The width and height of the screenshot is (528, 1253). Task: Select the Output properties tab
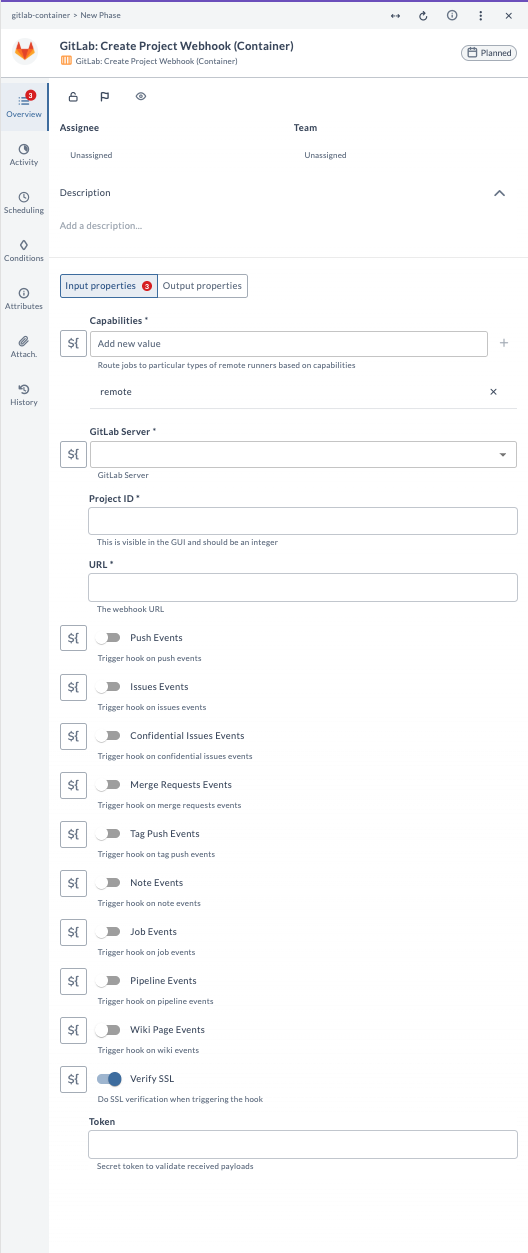pyautogui.click(x=202, y=286)
